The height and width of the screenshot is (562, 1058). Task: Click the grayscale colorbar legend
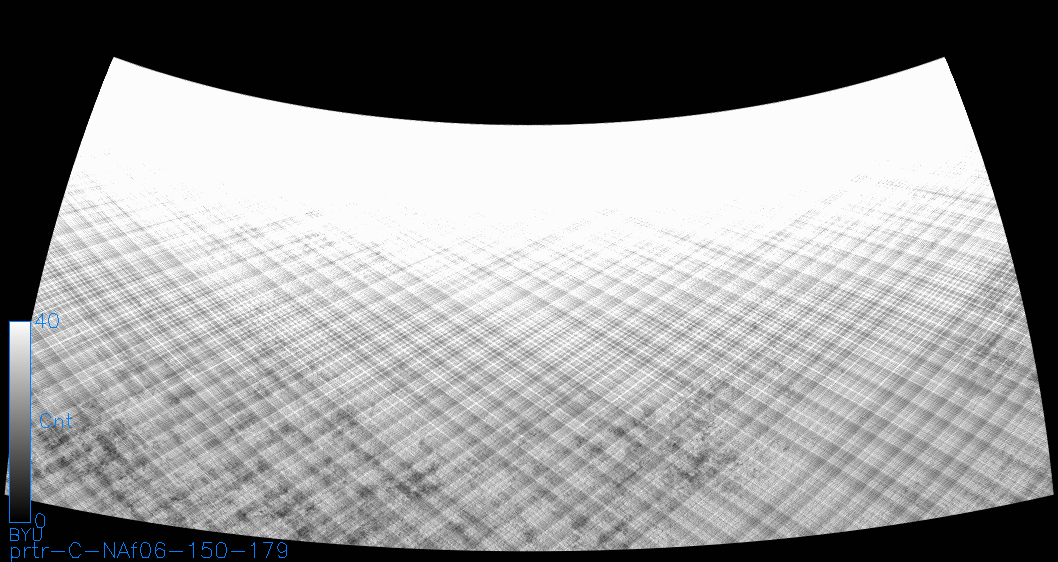click(20, 422)
